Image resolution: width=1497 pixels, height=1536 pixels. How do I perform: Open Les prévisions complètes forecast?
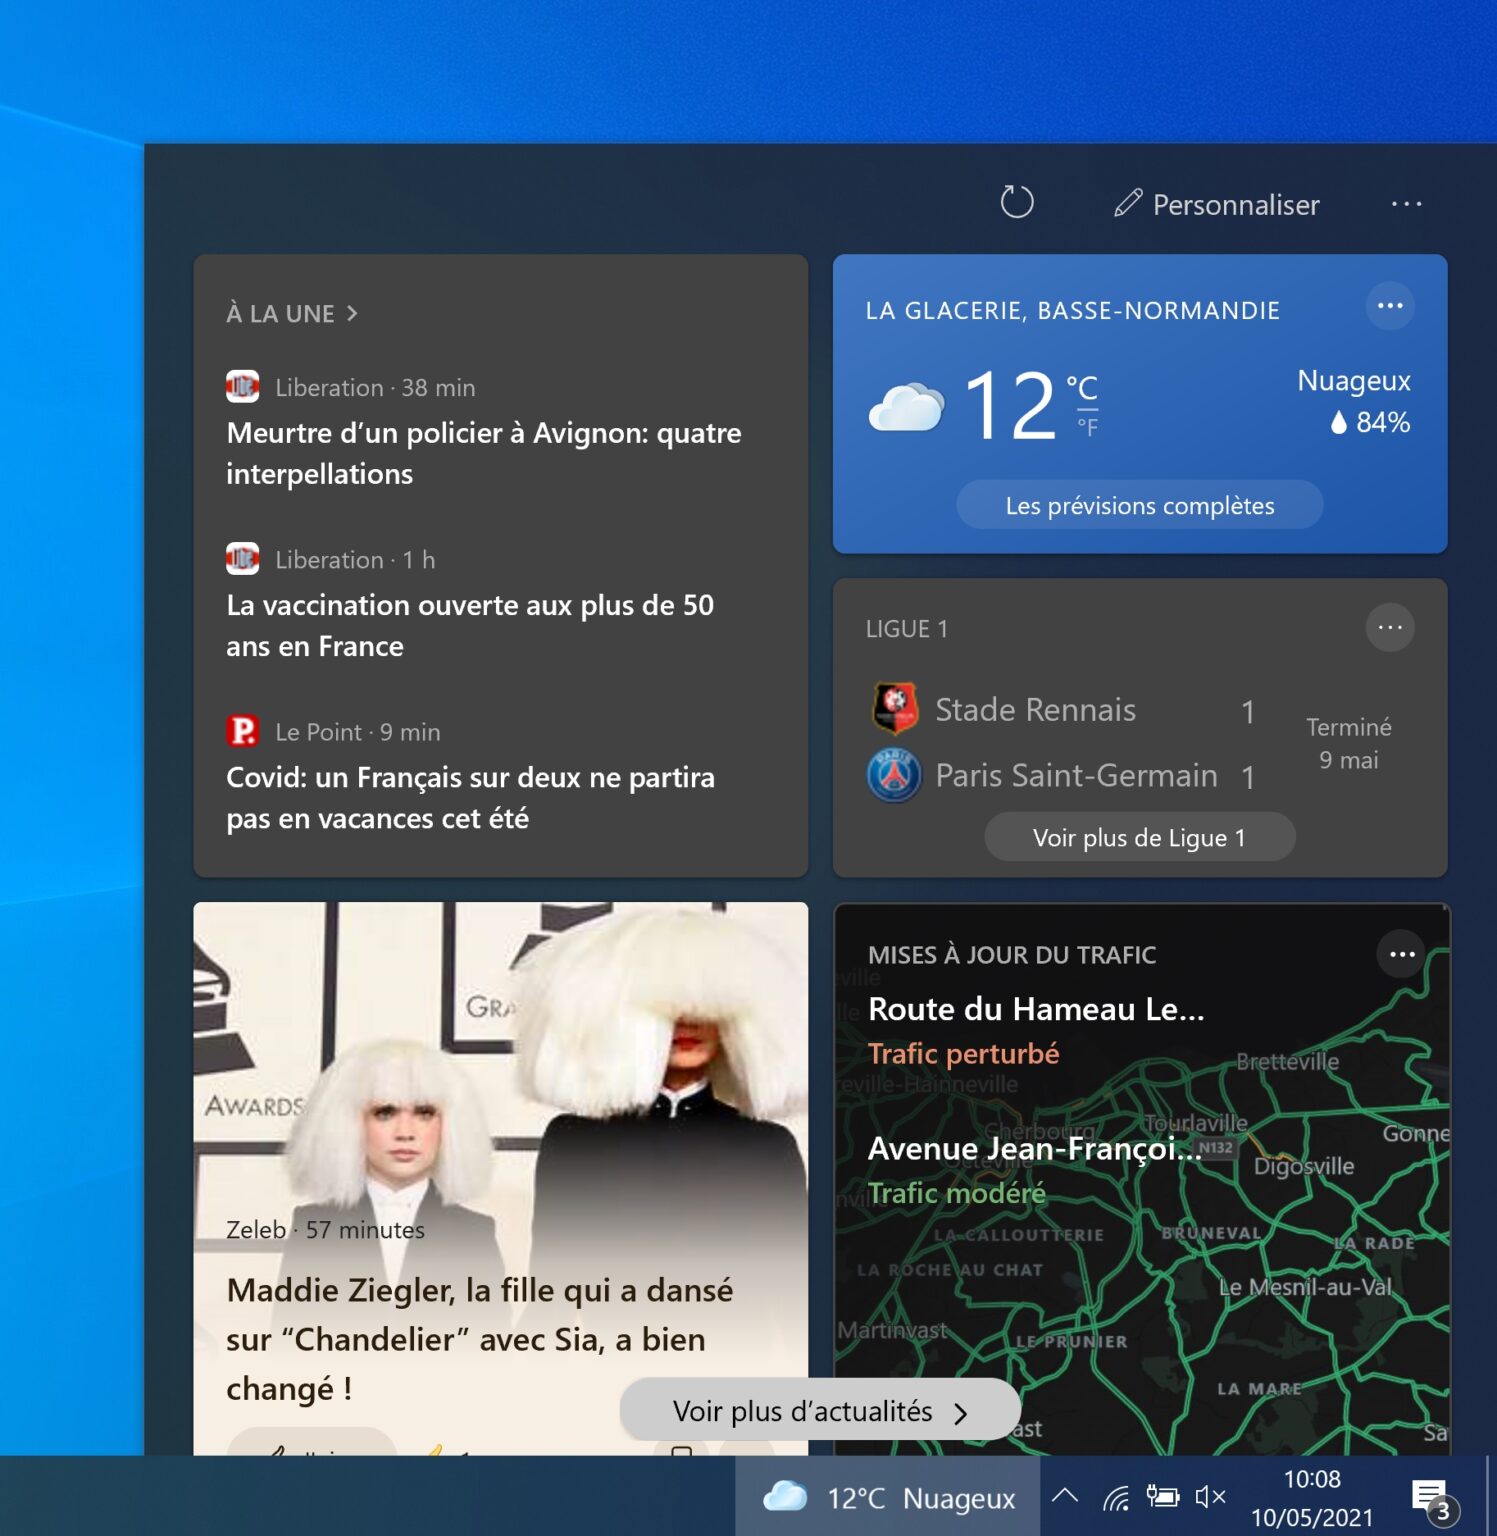[1139, 506]
